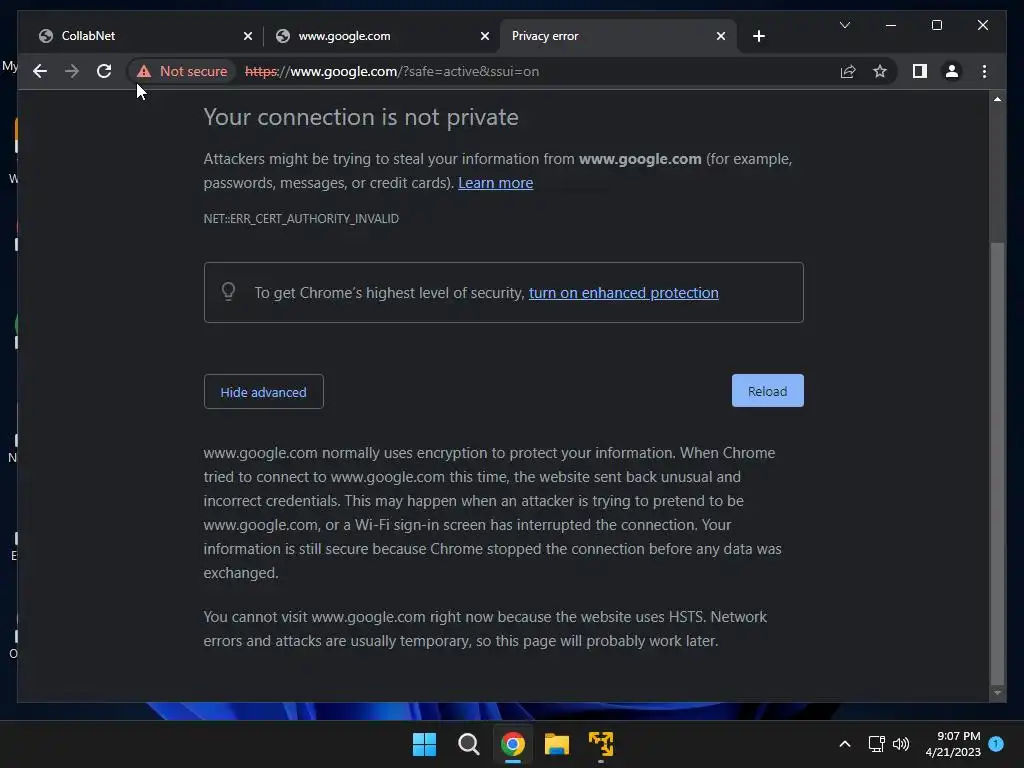Open network status tray icon
This screenshot has height=768, width=1024.
click(876, 744)
